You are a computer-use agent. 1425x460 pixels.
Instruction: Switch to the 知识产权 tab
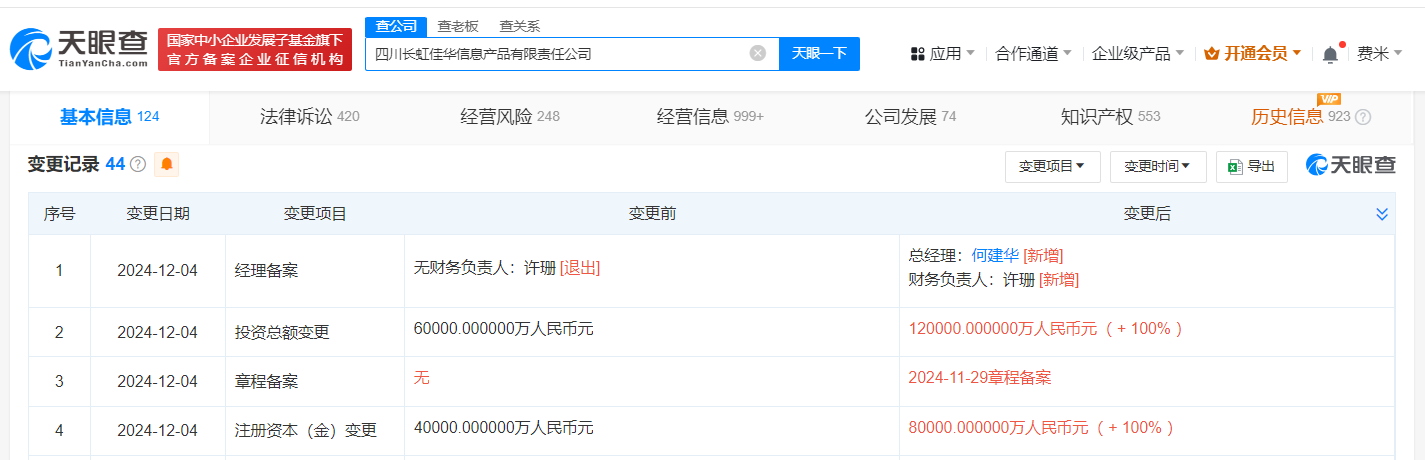tap(1110, 117)
